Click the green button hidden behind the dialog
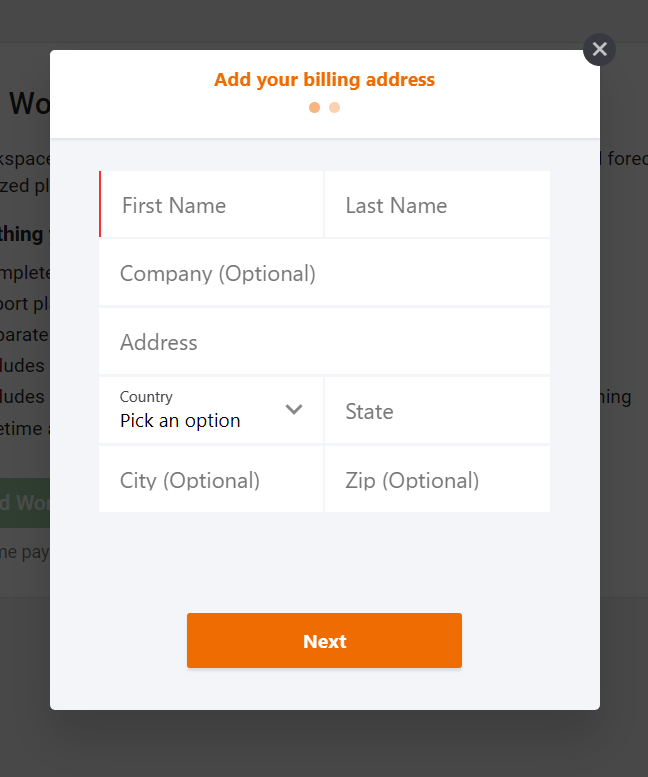Viewport: 648px width, 777px height. pyautogui.click(x=25, y=503)
